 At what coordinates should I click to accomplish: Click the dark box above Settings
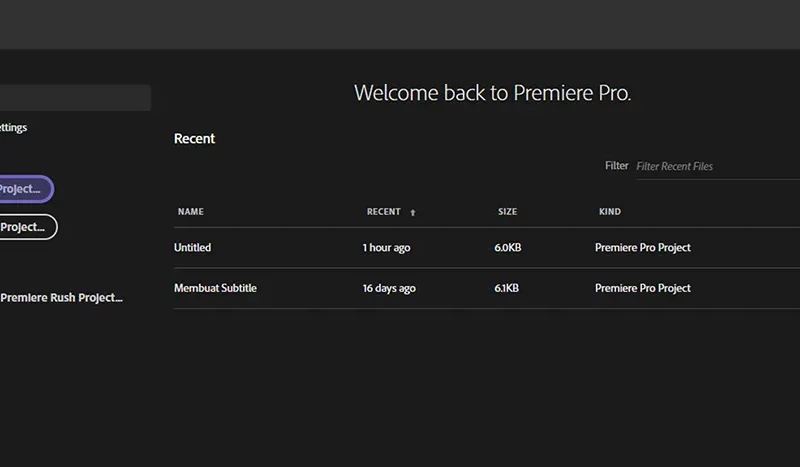pos(75,97)
